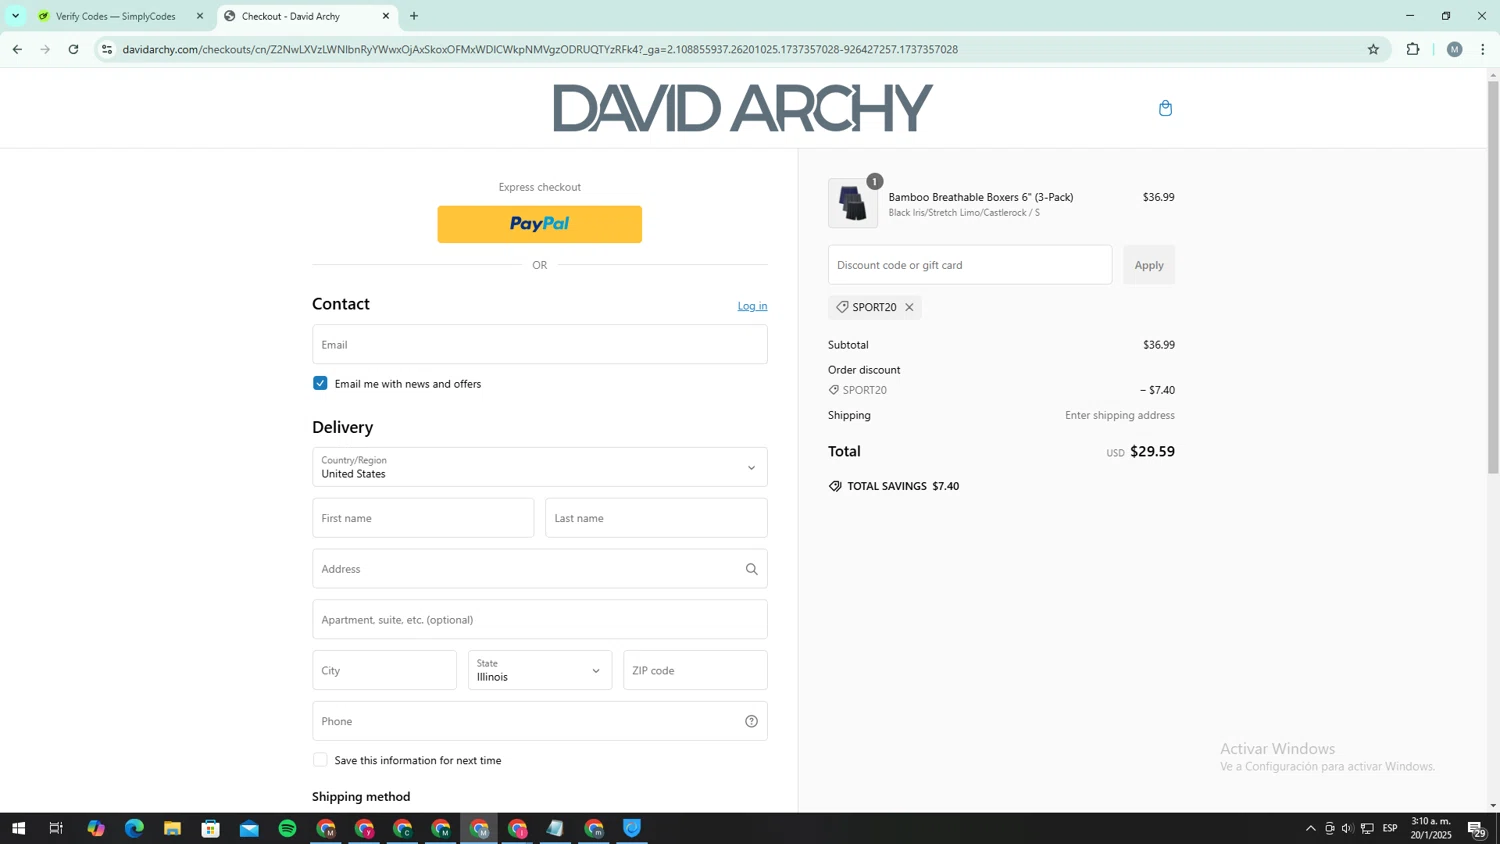This screenshot has height=844, width=1500.
Task: Open the Chrome three-dot menu
Action: click(1483, 49)
